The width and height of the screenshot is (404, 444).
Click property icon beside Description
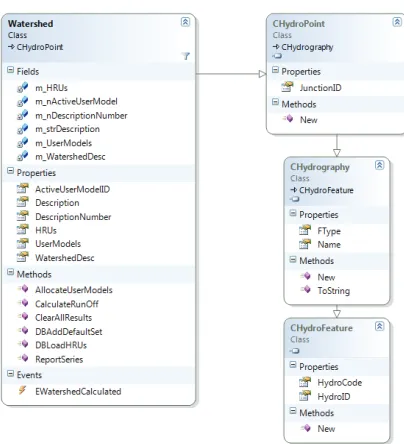[23, 202]
